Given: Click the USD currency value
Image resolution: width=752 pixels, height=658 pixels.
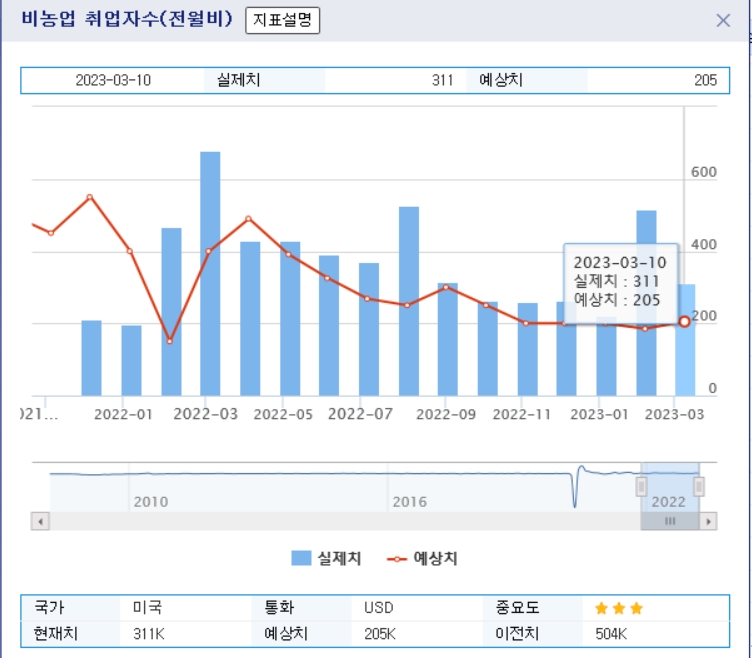Looking at the screenshot, I should point(378,608).
